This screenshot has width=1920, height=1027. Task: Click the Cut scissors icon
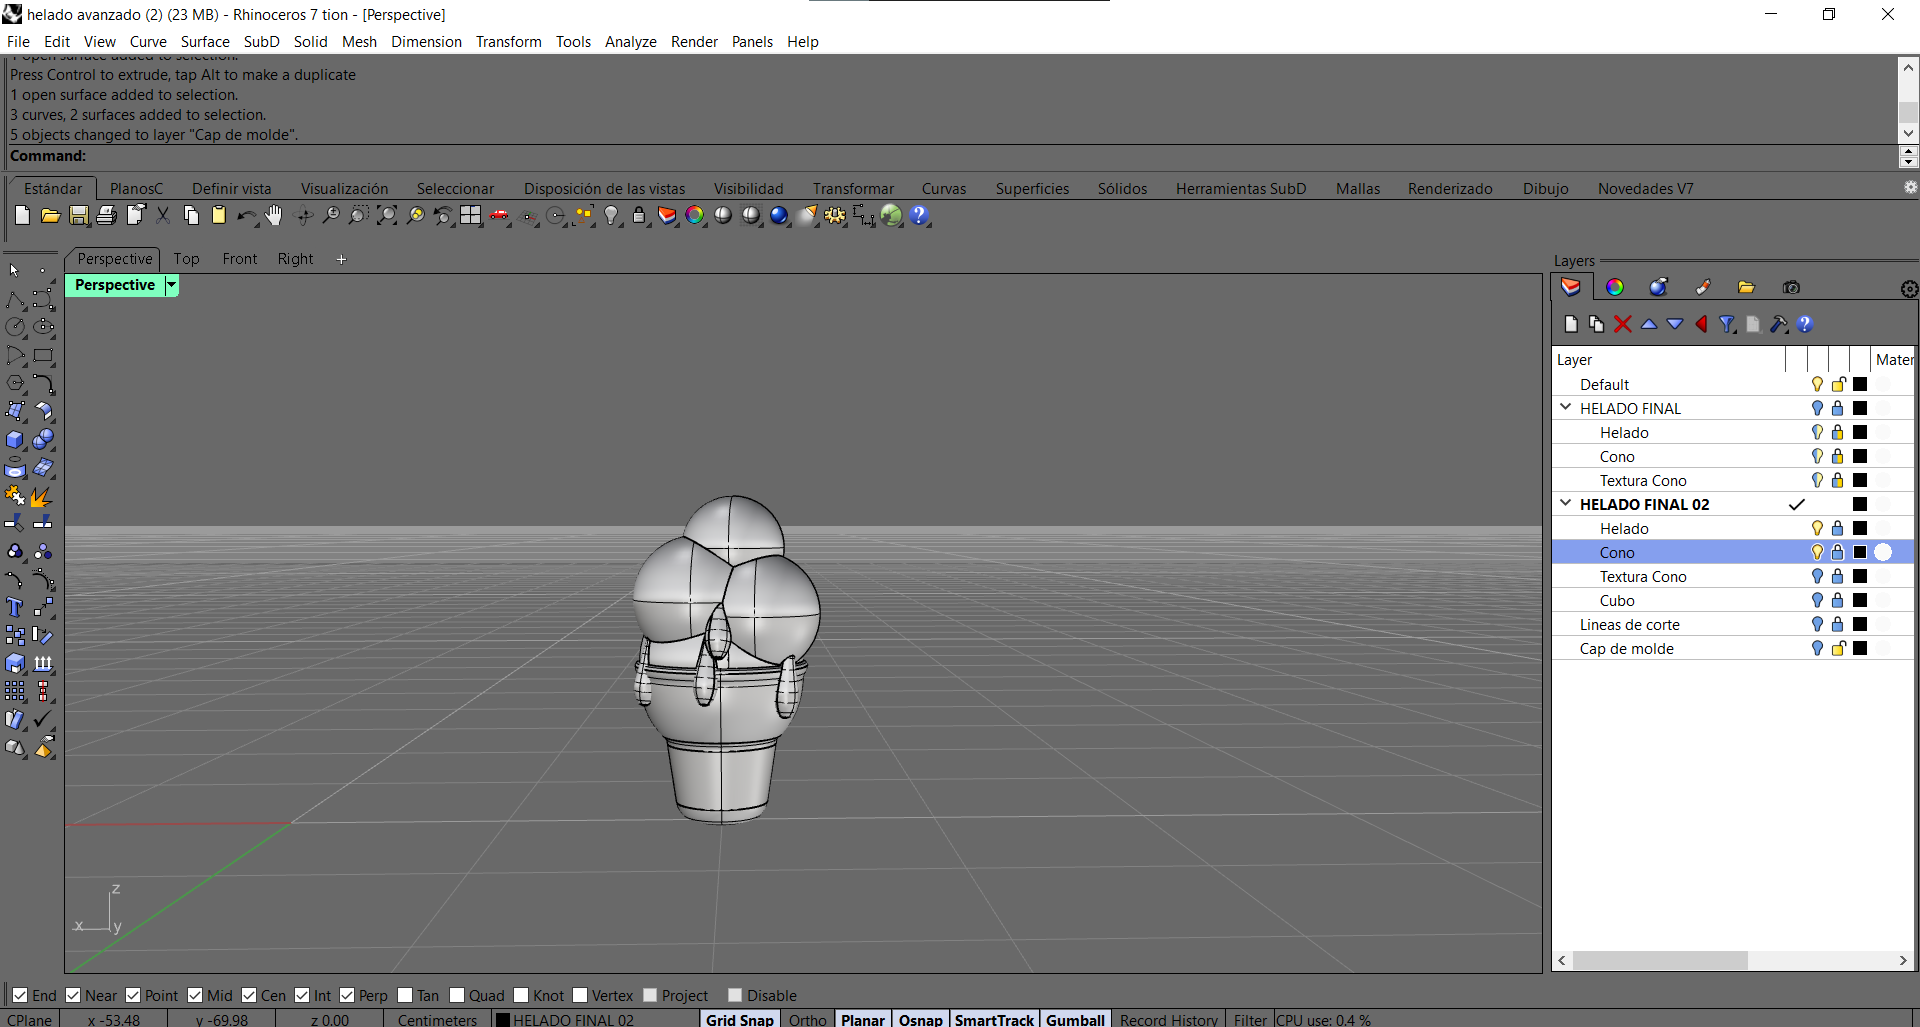[x=163, y=215]
